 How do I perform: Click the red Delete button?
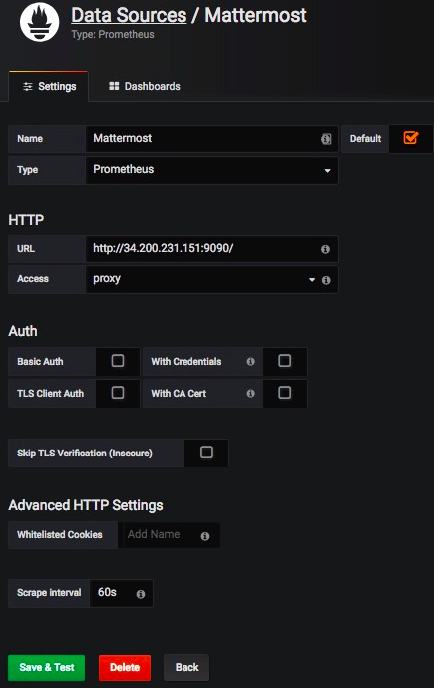(x=125, y=667)
